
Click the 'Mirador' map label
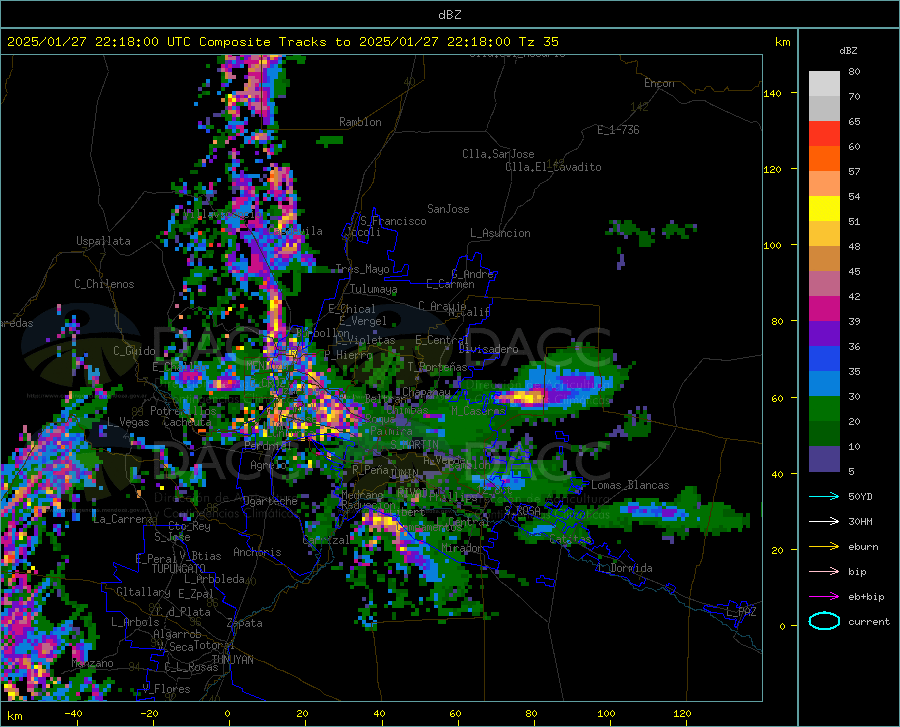[x=463, y=549]
